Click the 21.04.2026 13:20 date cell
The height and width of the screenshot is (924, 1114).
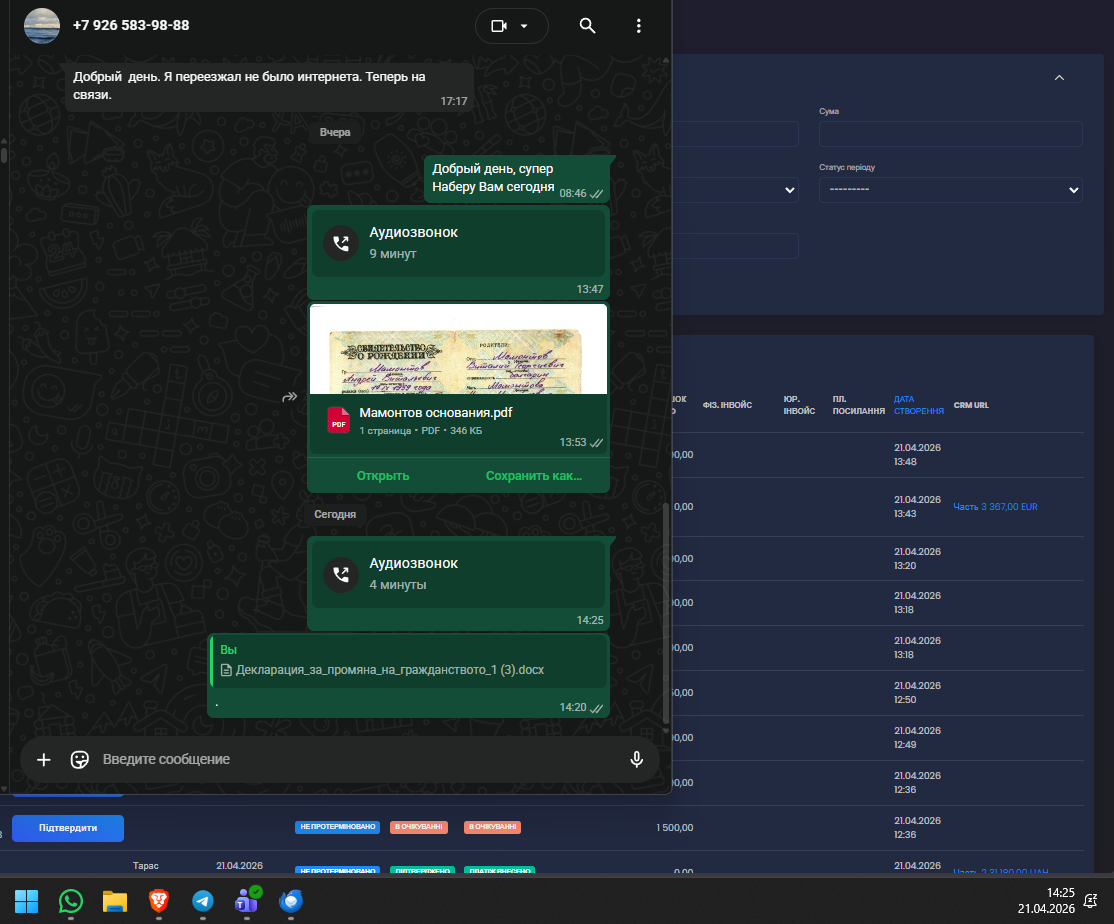point(917,558)
